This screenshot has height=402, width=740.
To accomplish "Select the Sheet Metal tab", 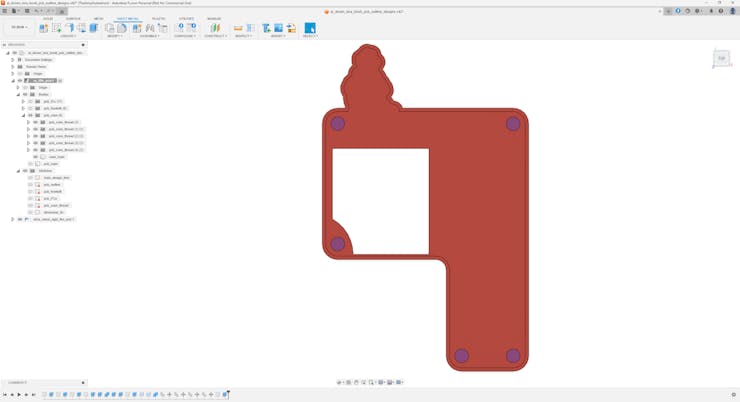I will [128, 19].
